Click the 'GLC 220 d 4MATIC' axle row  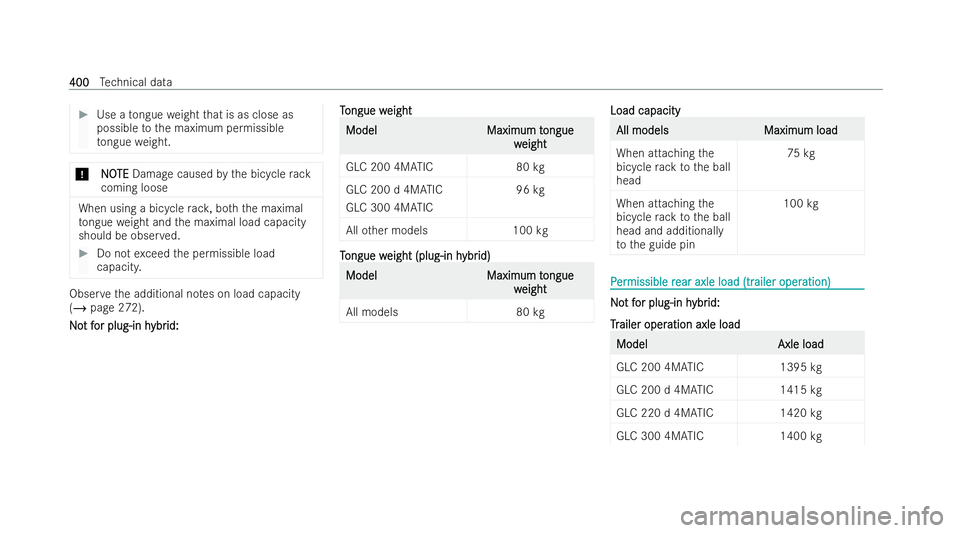(x=737, y=413)
